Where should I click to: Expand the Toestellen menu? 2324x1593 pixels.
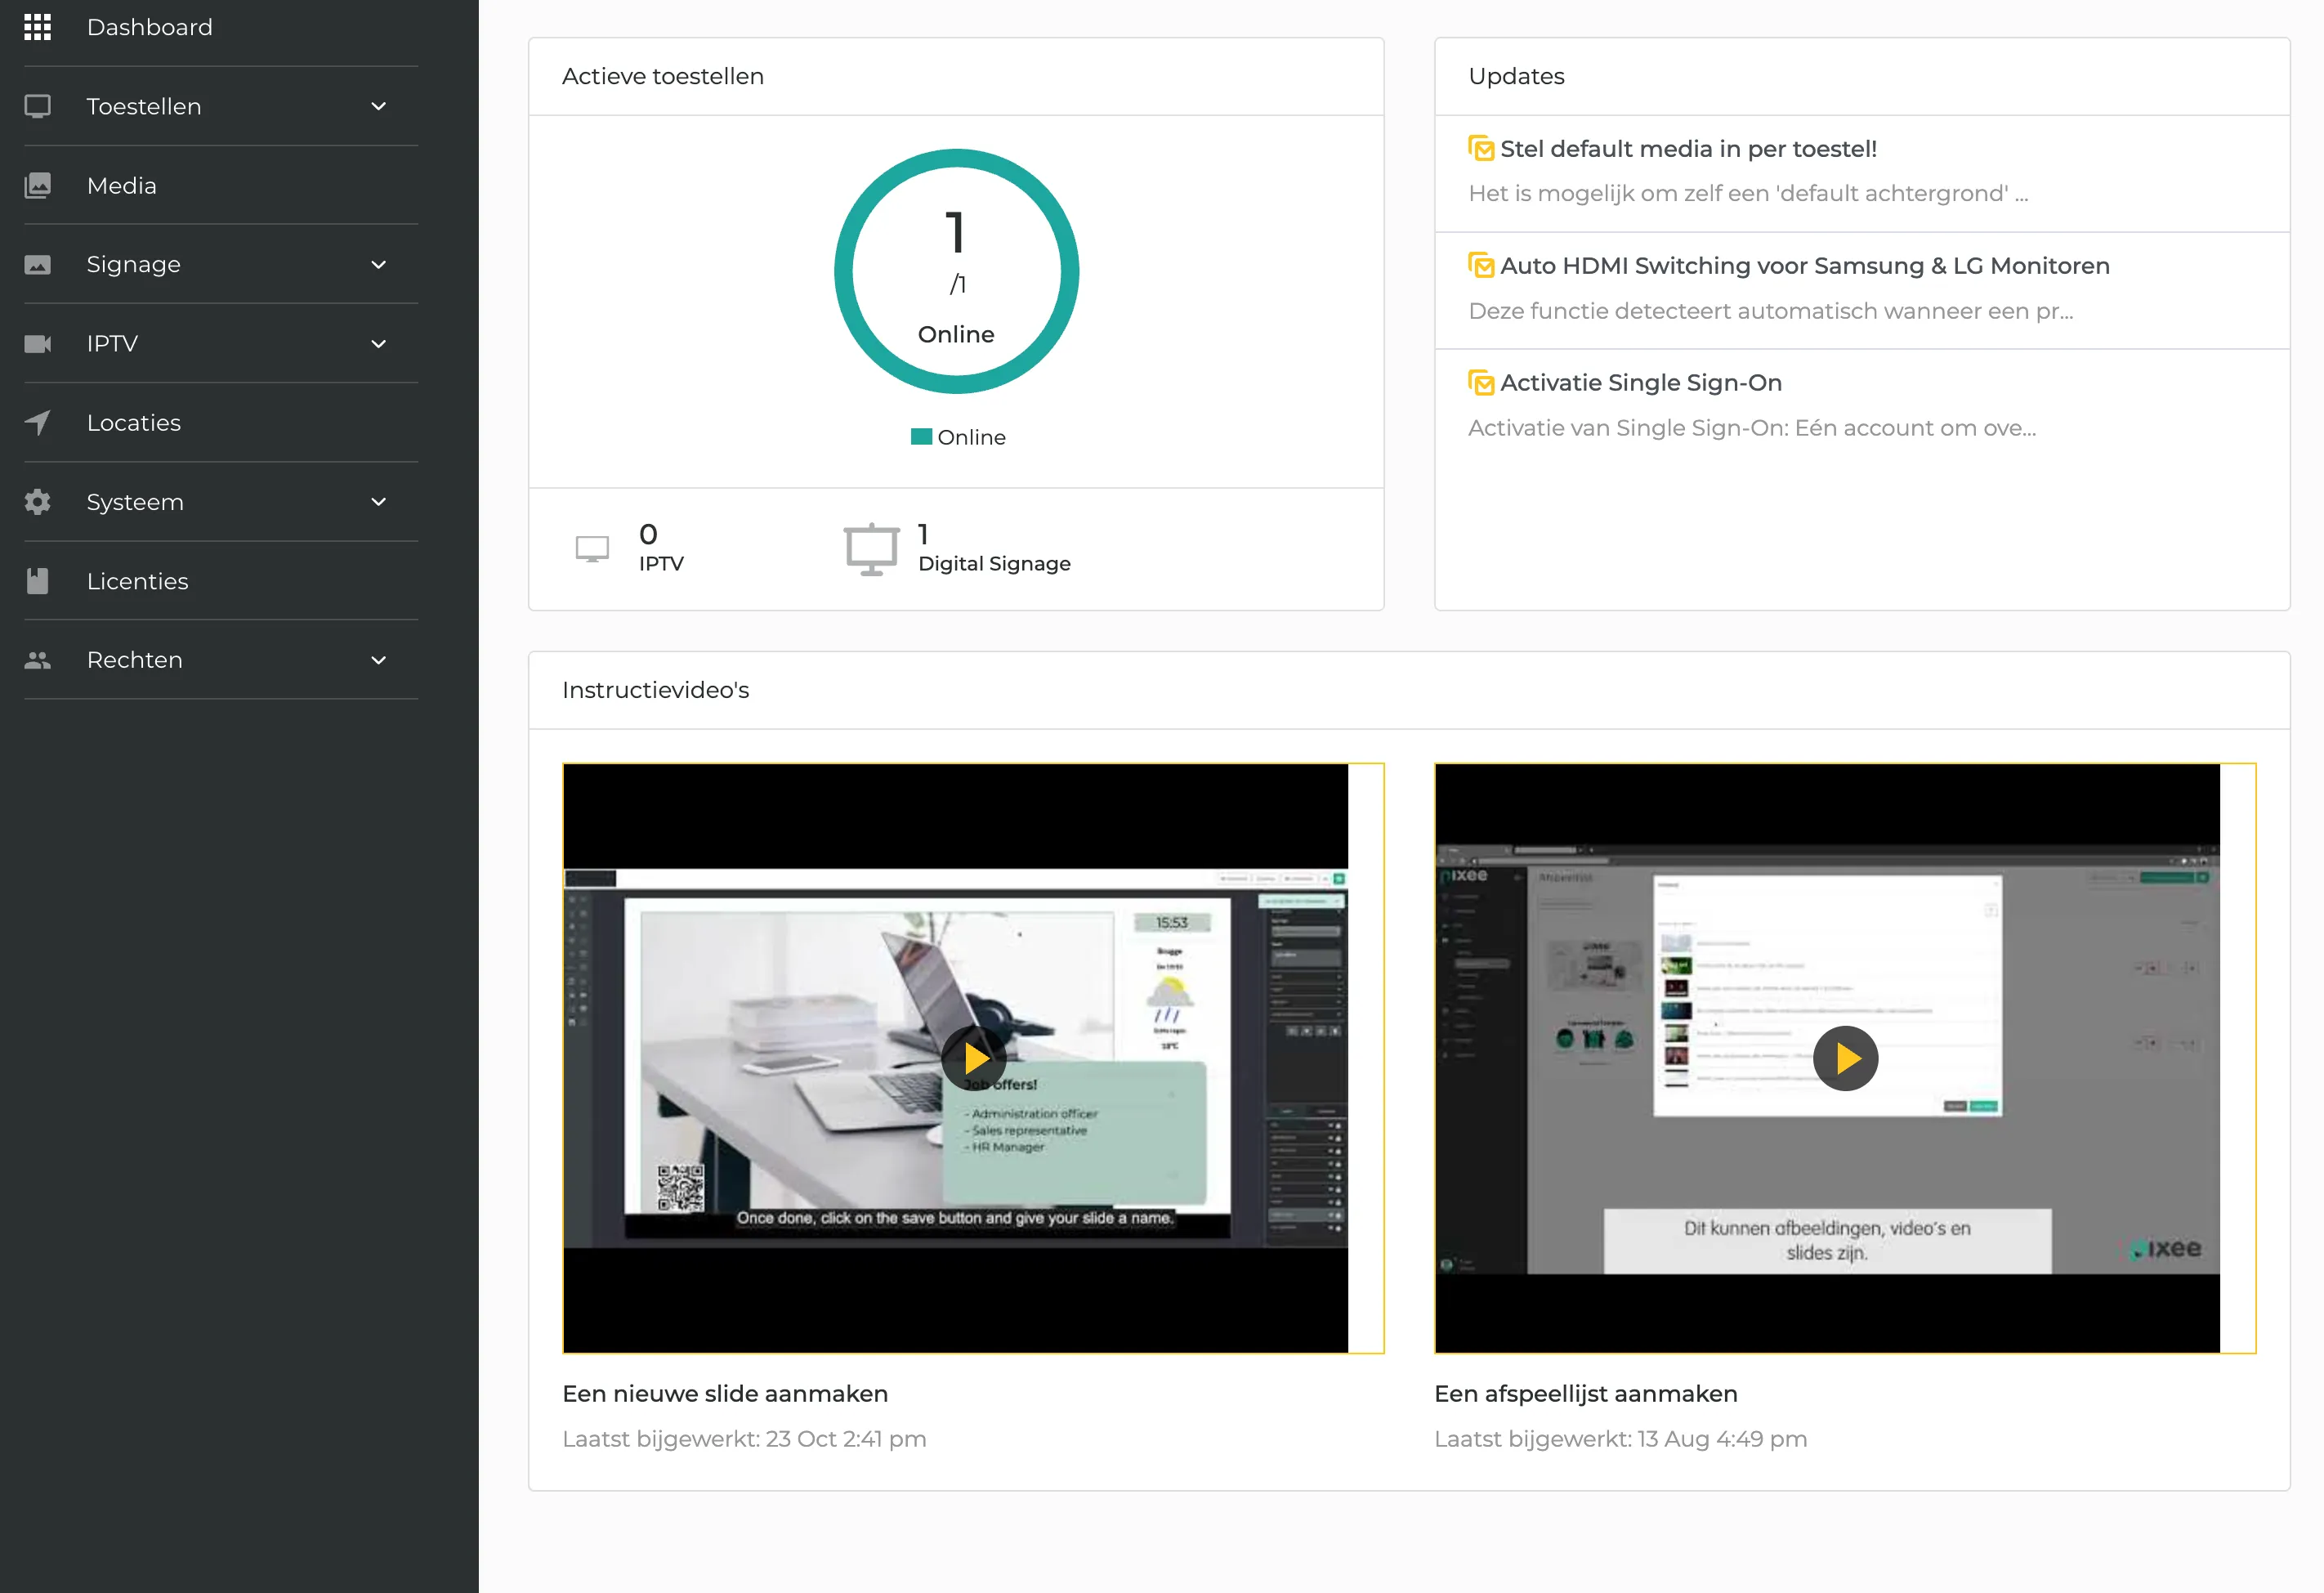pyautogui.click(x=377, y=105)
